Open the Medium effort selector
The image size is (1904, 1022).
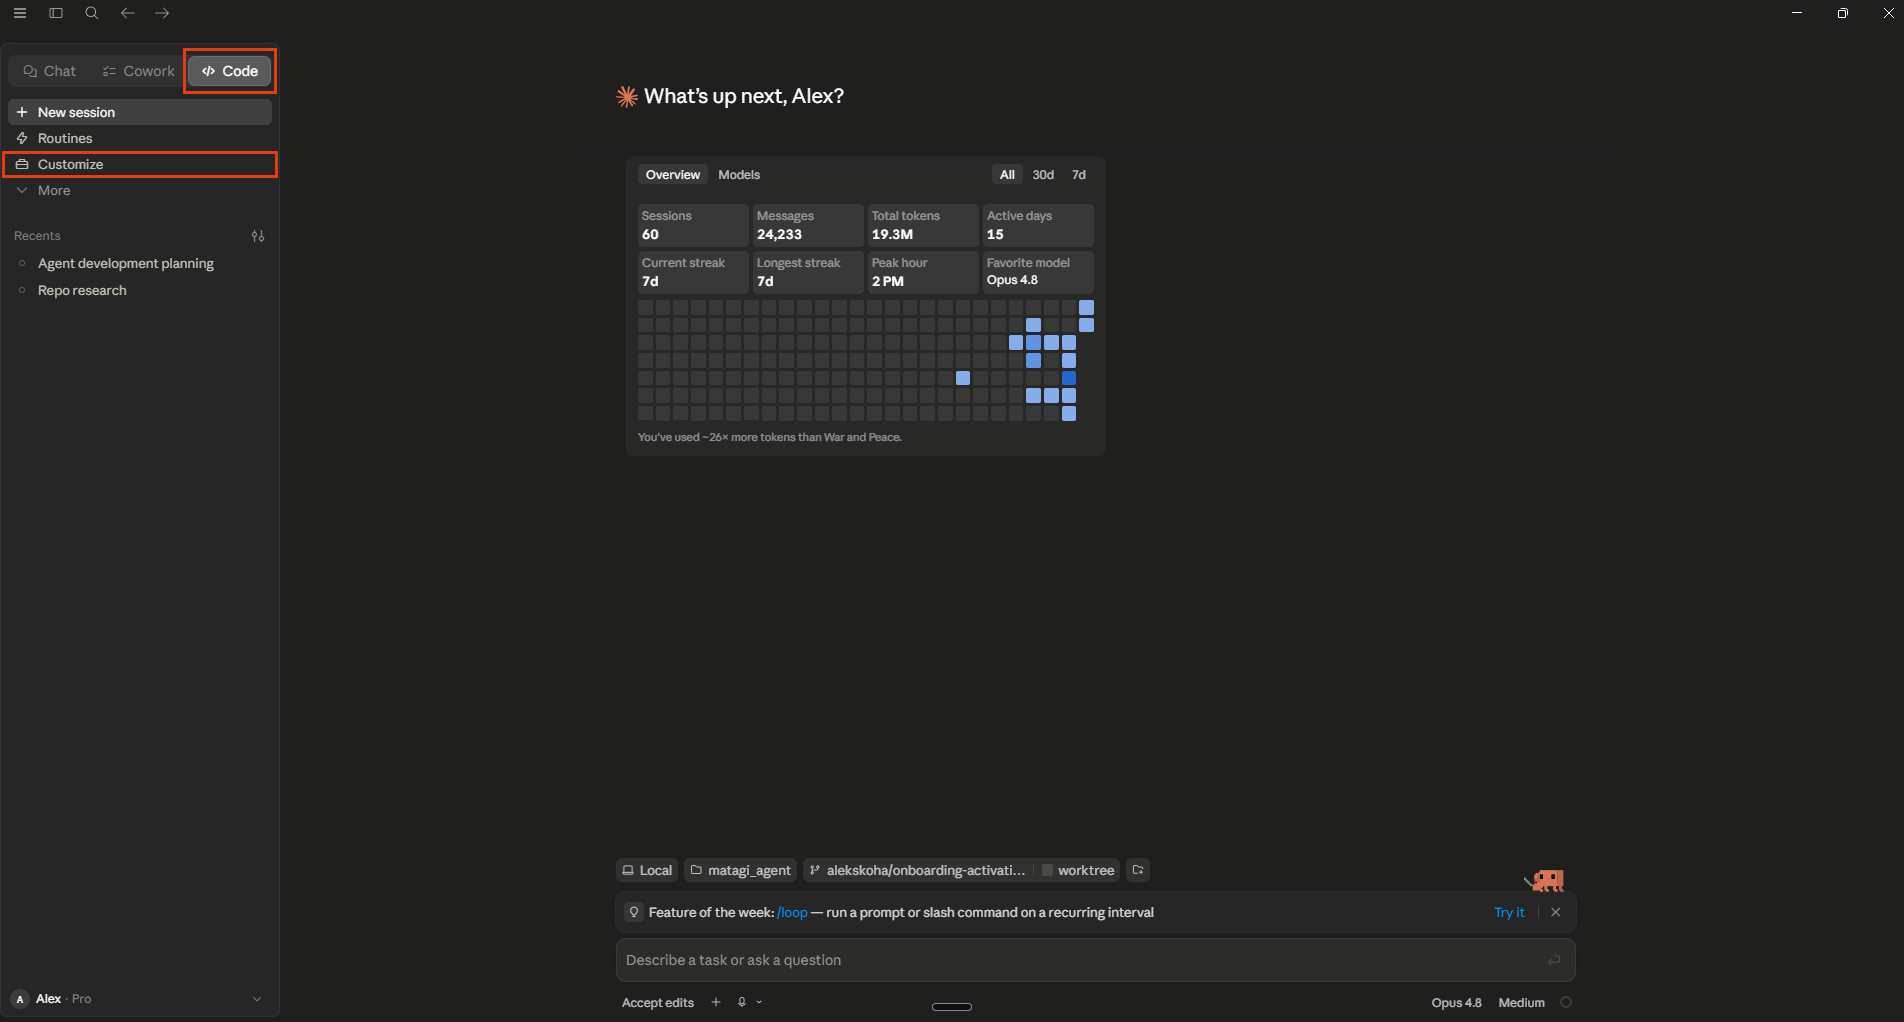pyautogui.click(x=1521, y=1002)
